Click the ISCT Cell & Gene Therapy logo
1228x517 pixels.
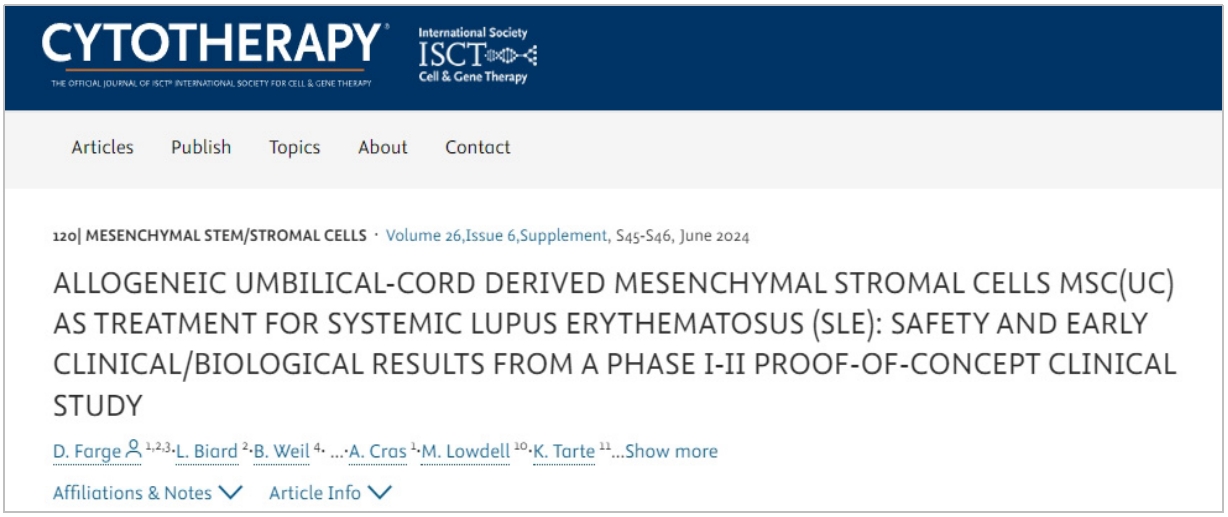pos(475,56)
